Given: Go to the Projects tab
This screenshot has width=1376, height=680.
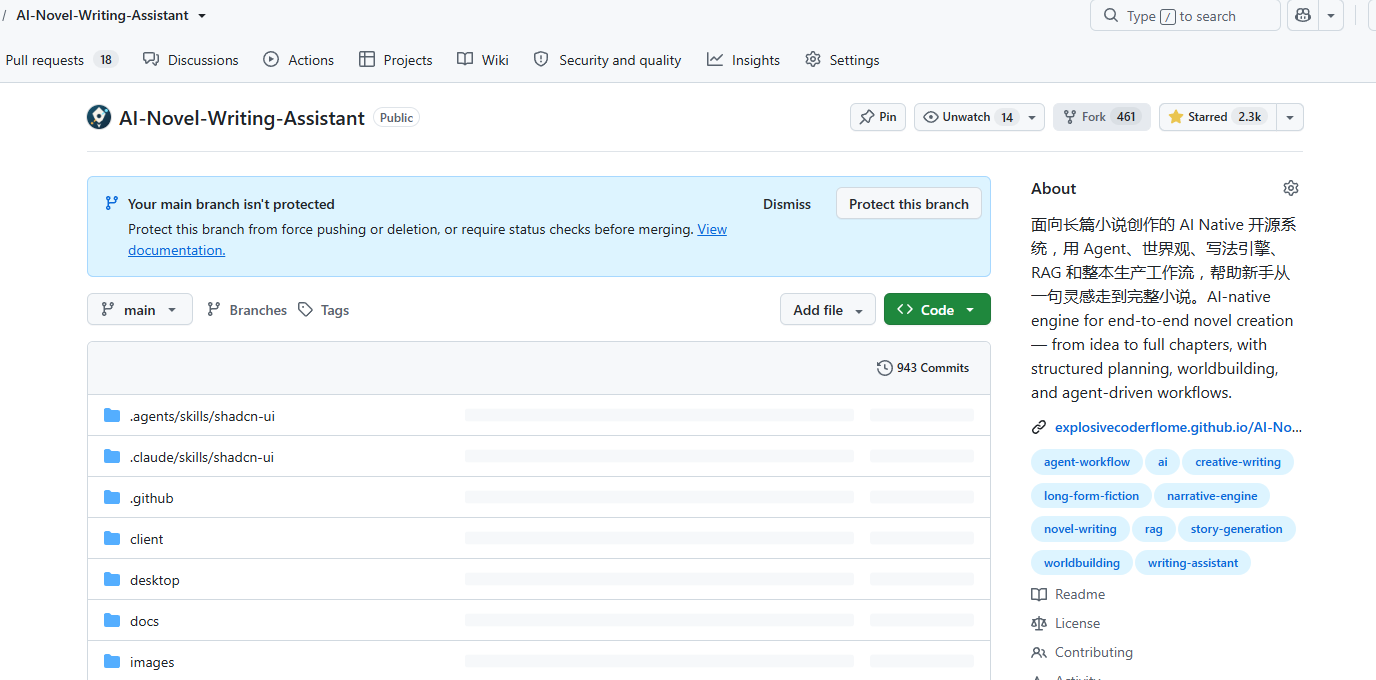Looking at the screenshot, I should [x=396, y=60].
